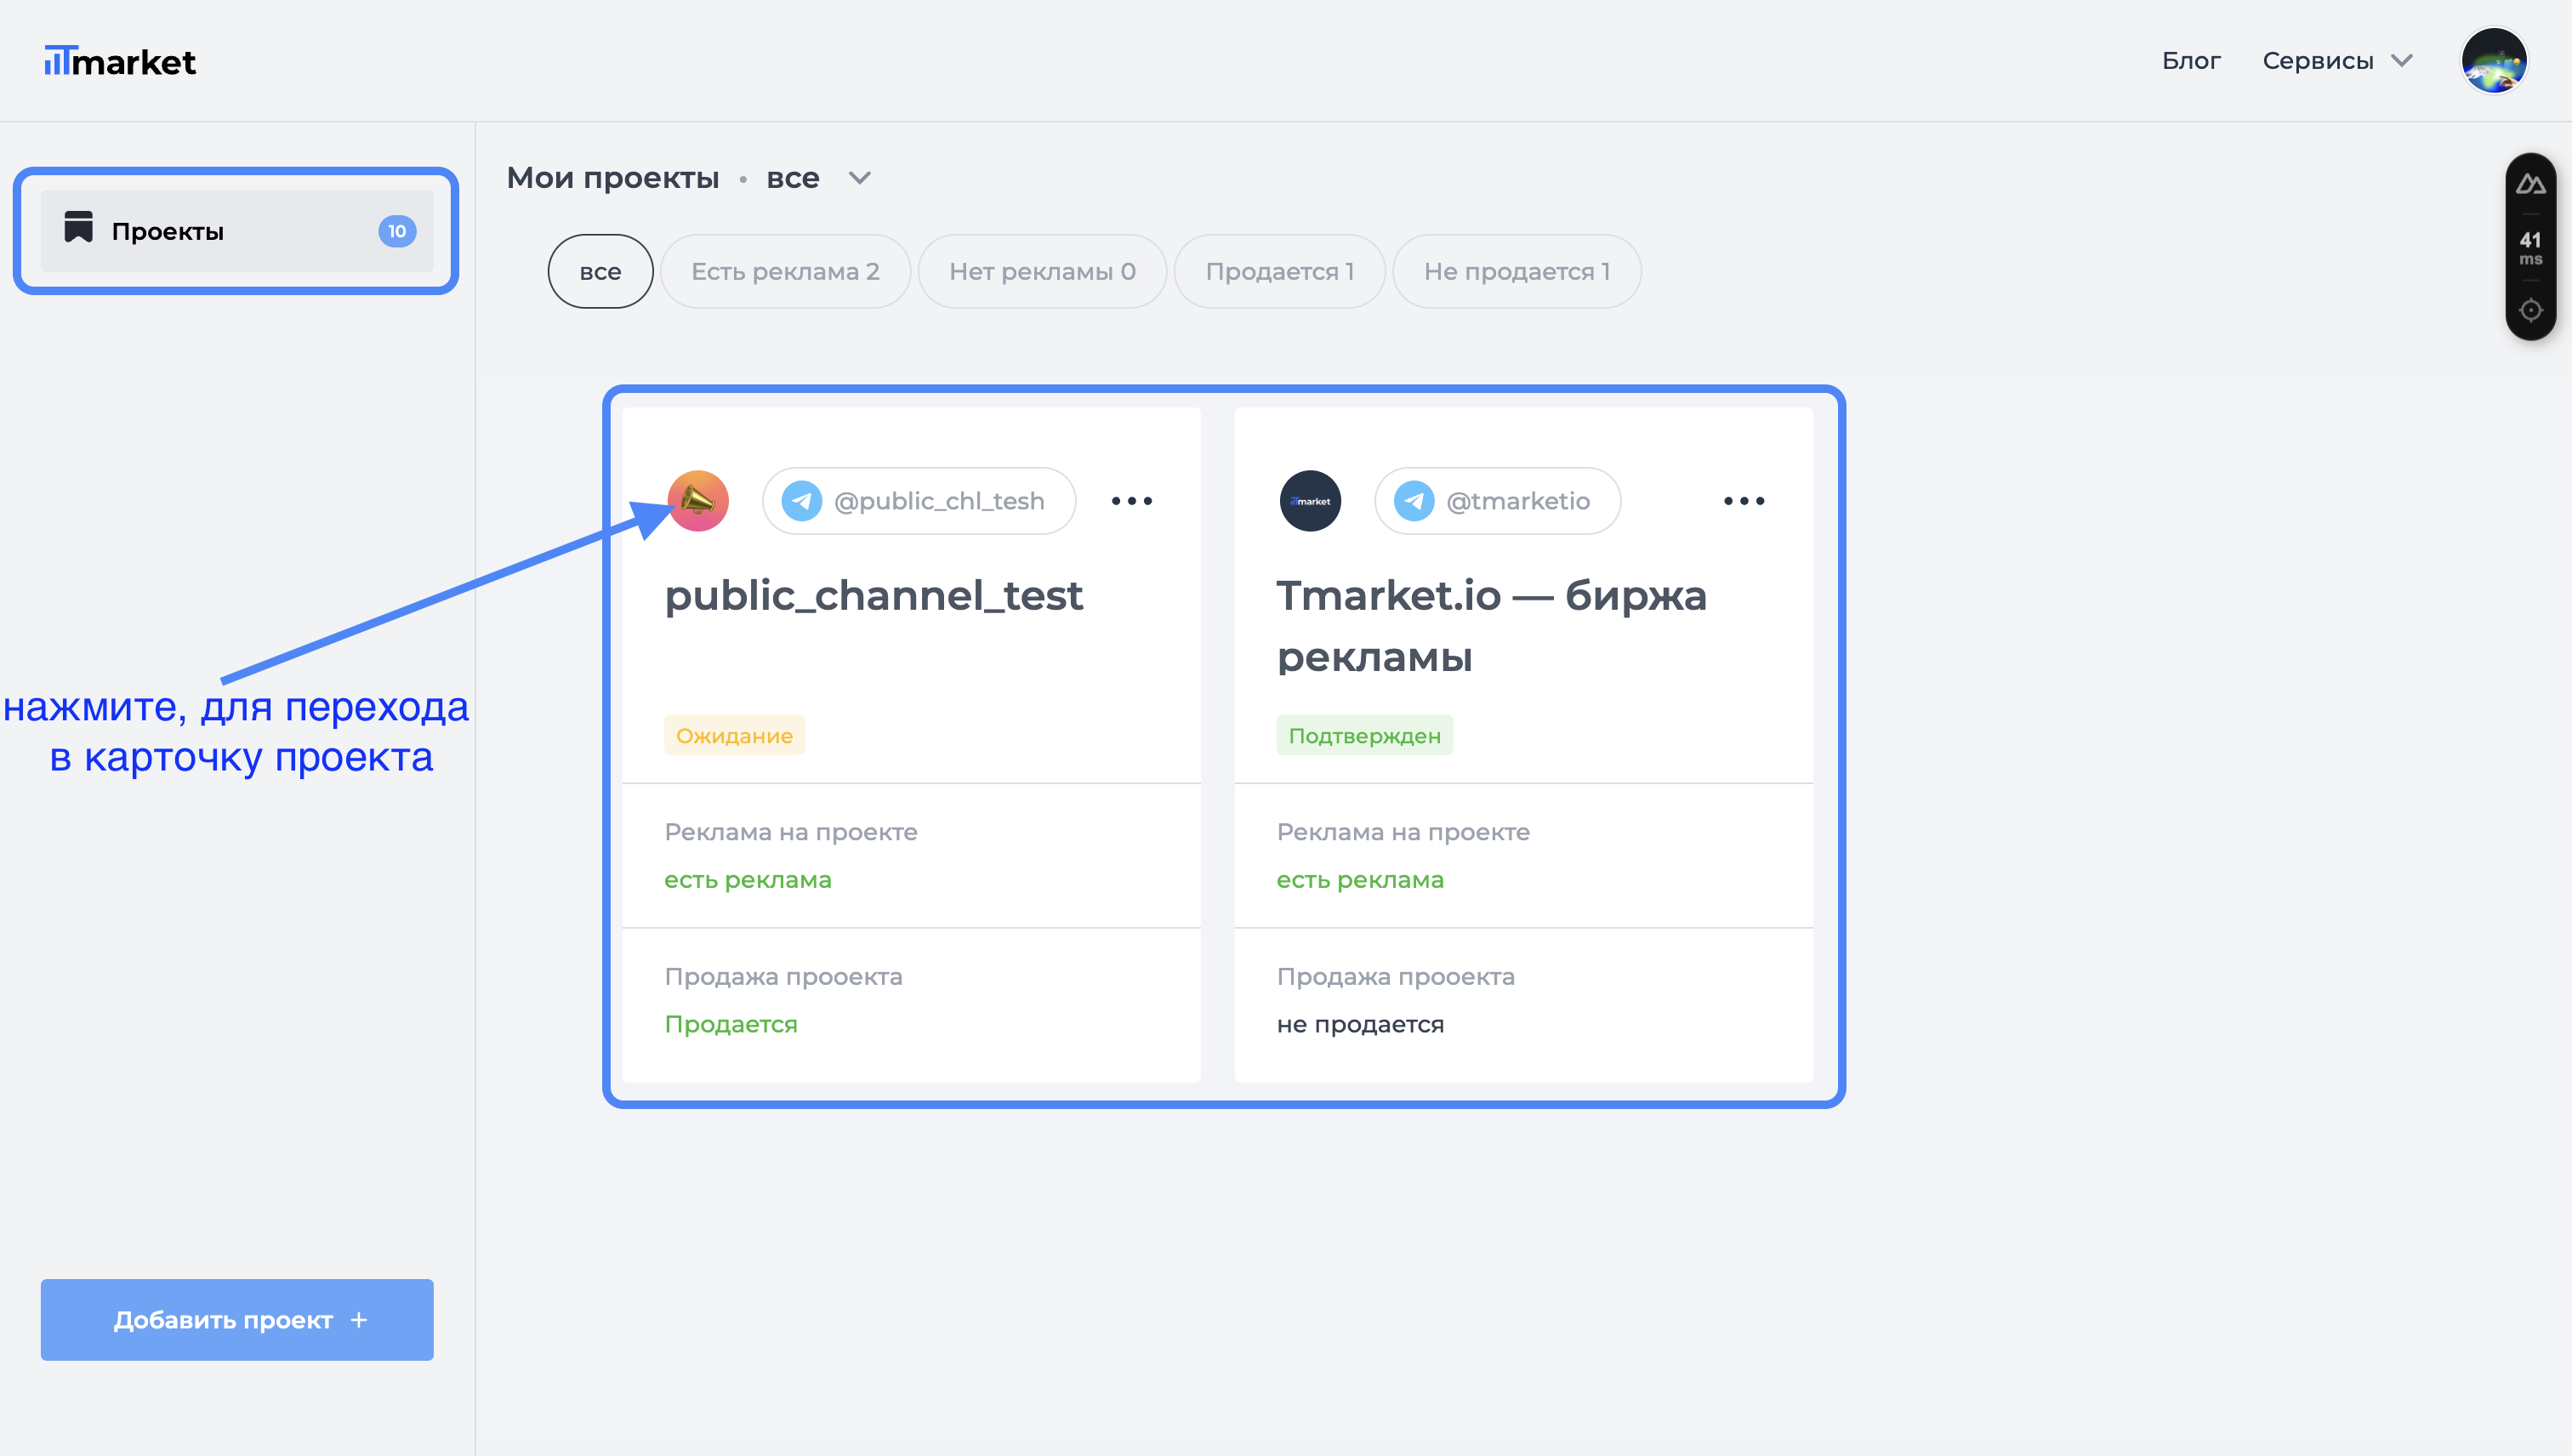Viewport: 2572px width, 1456px height.
Task: Open the user profile avatar
Action: [2493, 61]
